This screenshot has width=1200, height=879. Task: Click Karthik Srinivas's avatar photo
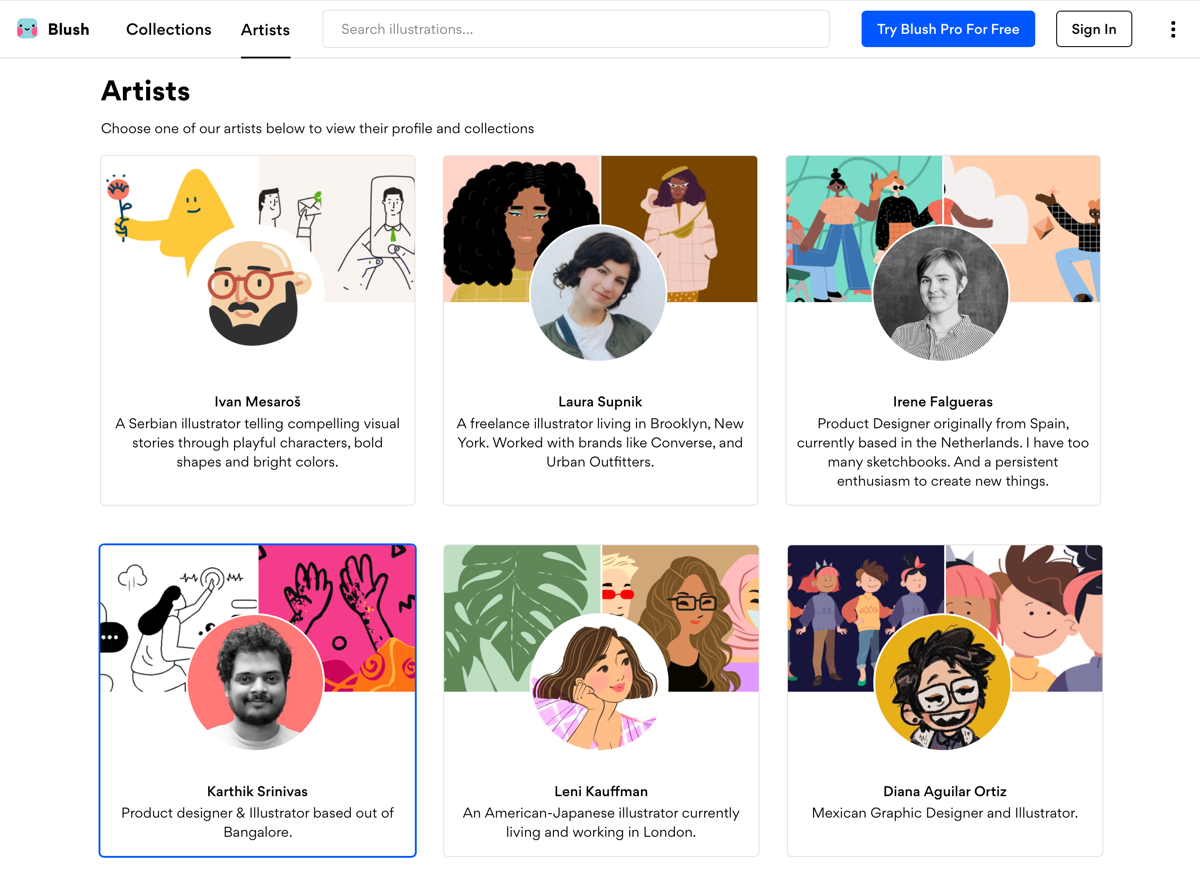tap(254, 681)
